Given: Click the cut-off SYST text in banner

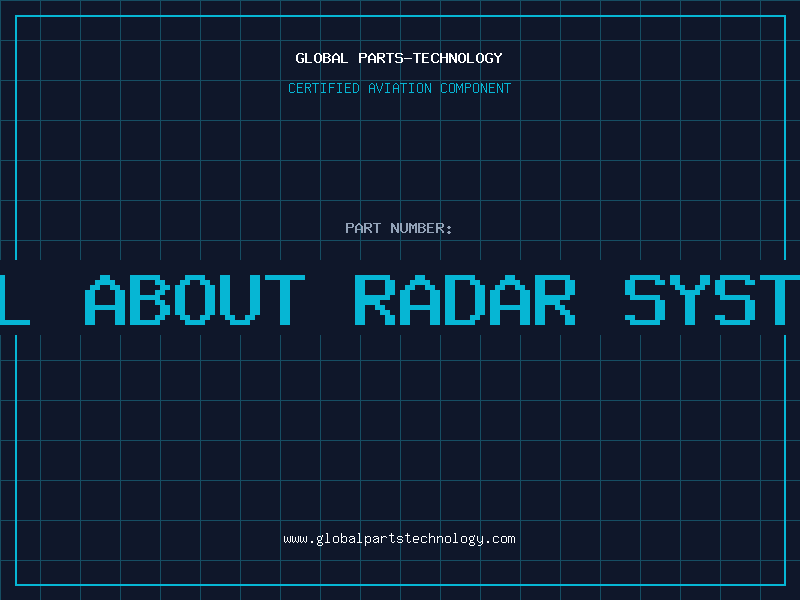Looking at the screenshot, I should pos(712,299).
